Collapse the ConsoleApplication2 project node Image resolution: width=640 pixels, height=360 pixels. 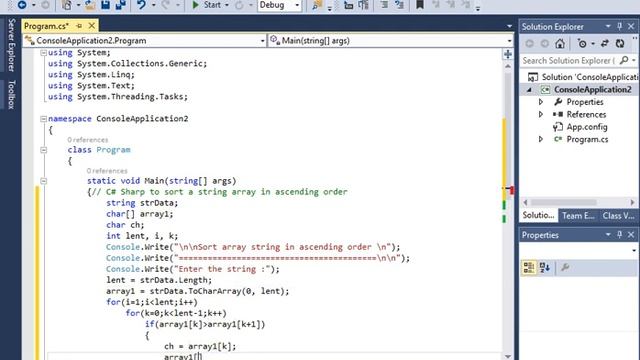[529, 89]
